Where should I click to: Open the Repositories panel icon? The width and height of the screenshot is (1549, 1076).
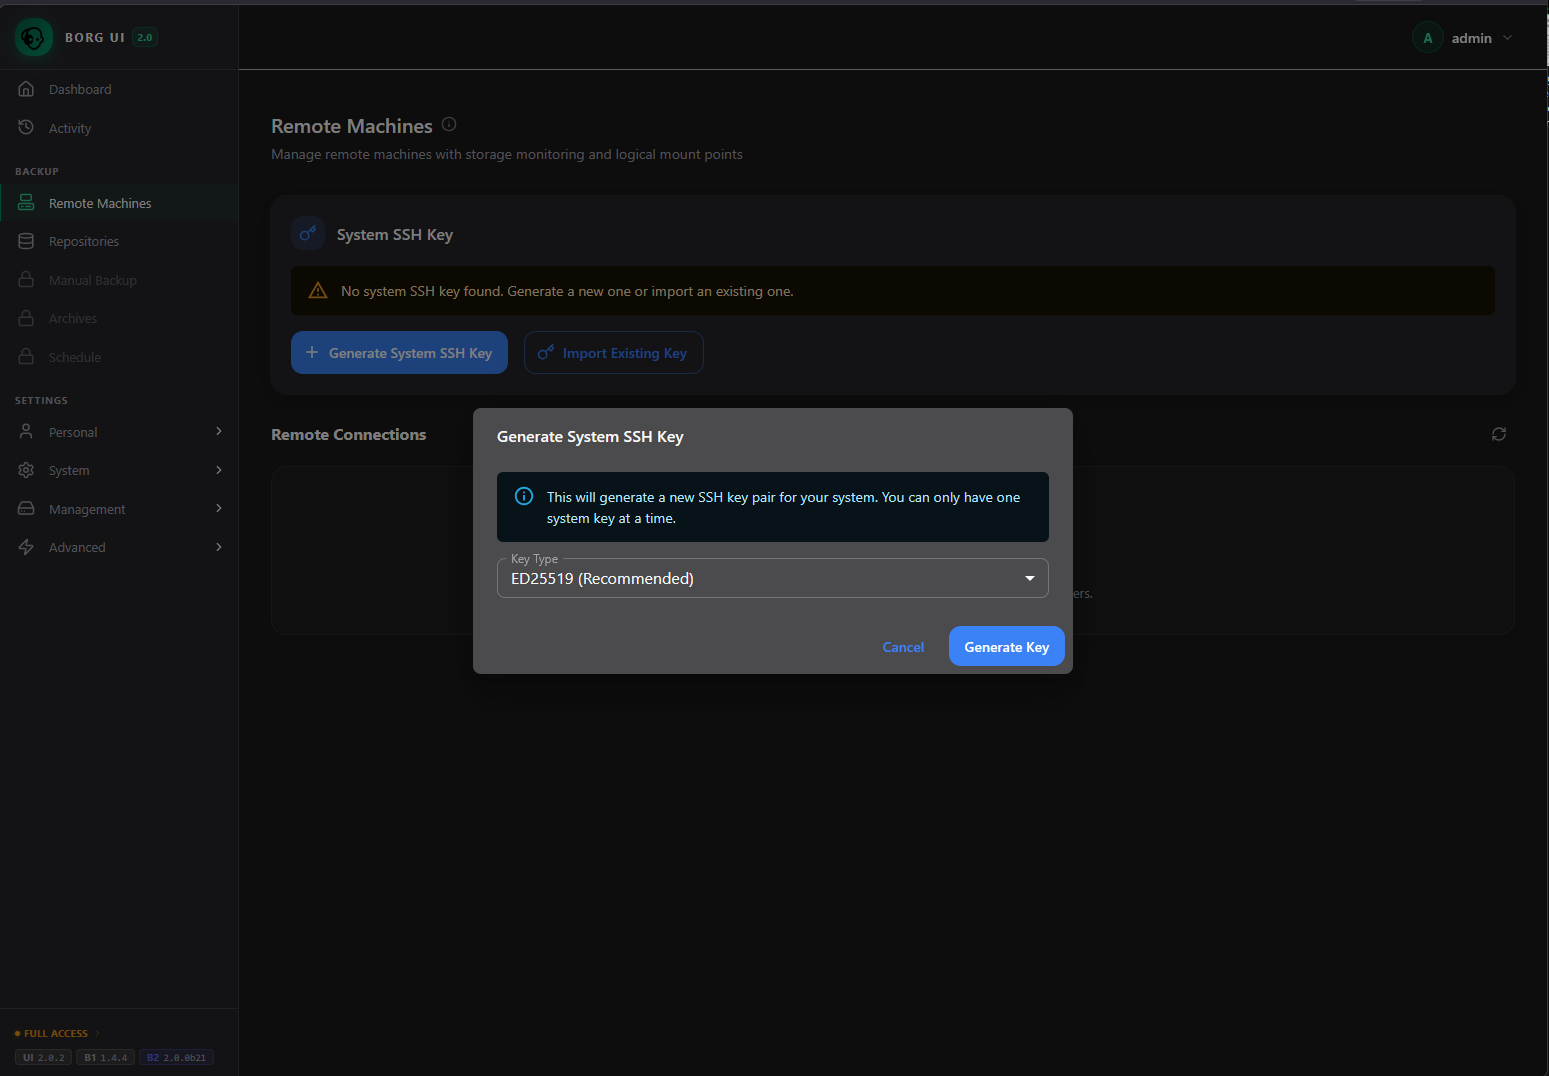(26, 241)
